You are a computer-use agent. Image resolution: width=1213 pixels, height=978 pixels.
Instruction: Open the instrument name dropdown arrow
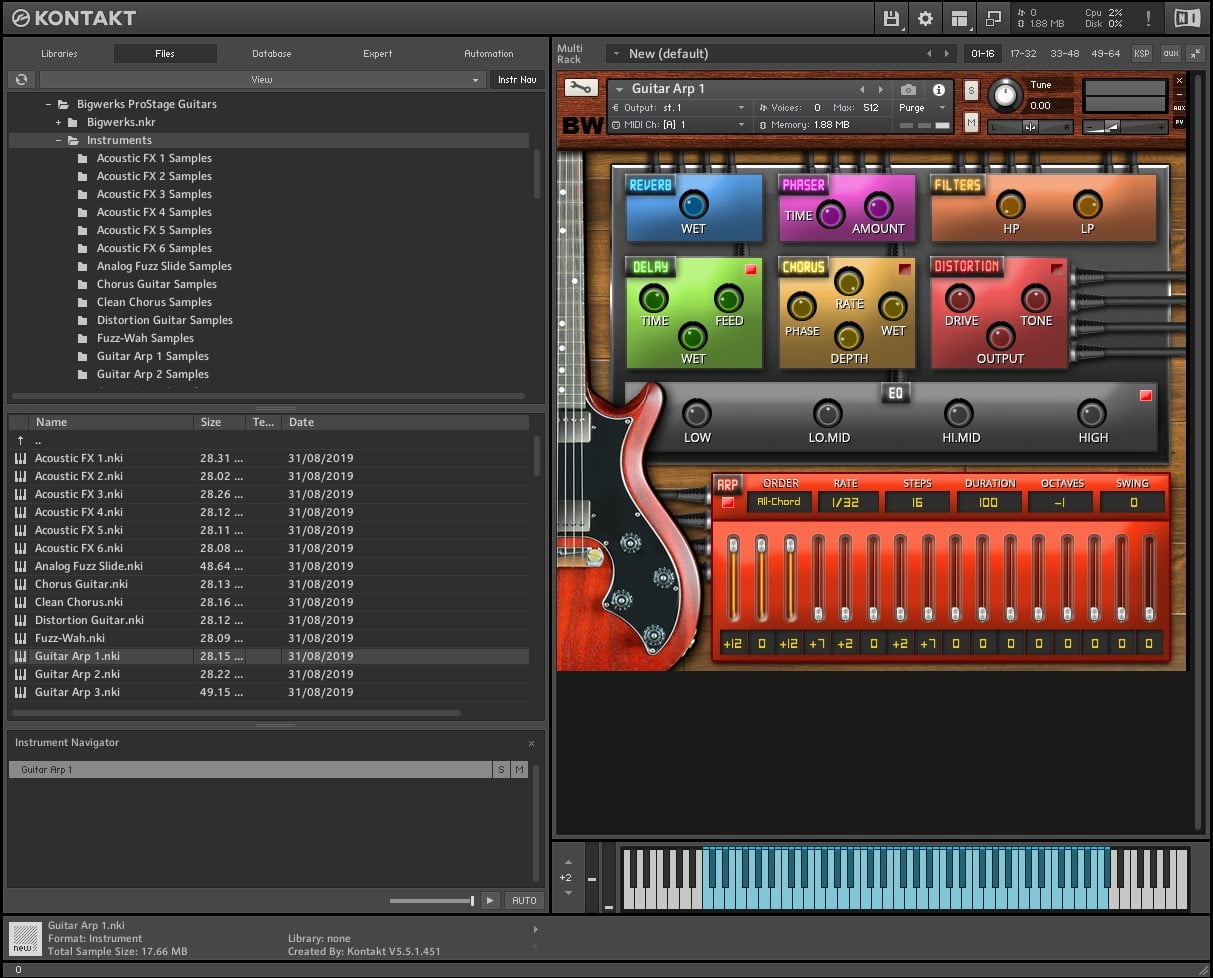619,90
